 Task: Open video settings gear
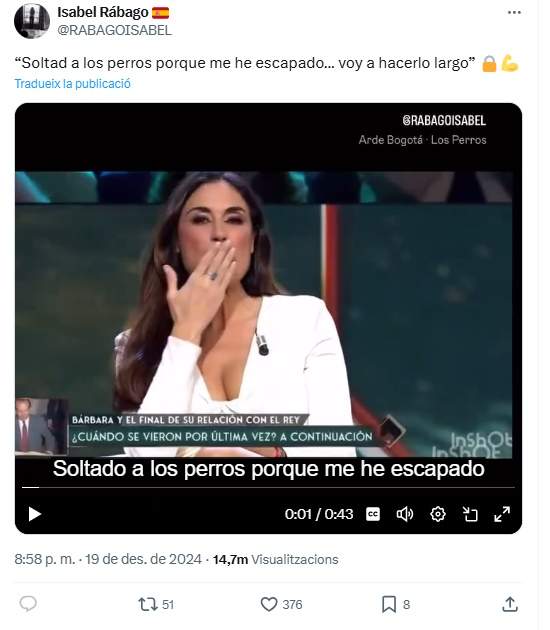pos(438,514)
